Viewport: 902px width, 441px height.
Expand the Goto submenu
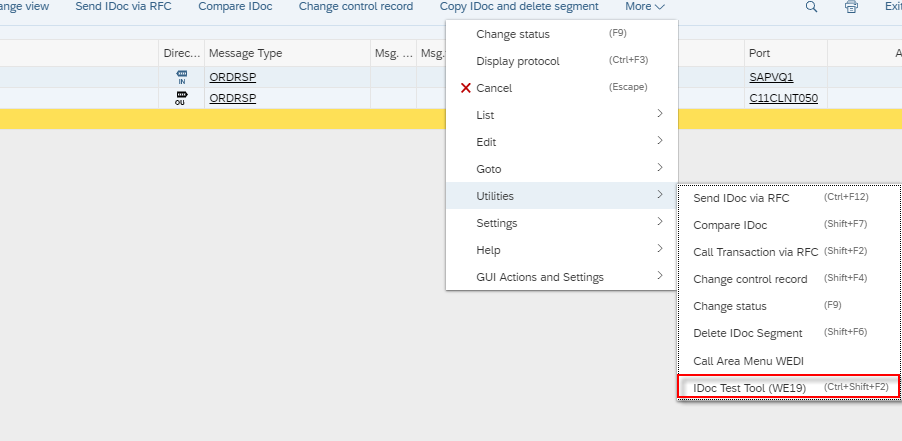click(x=561, y=169)
